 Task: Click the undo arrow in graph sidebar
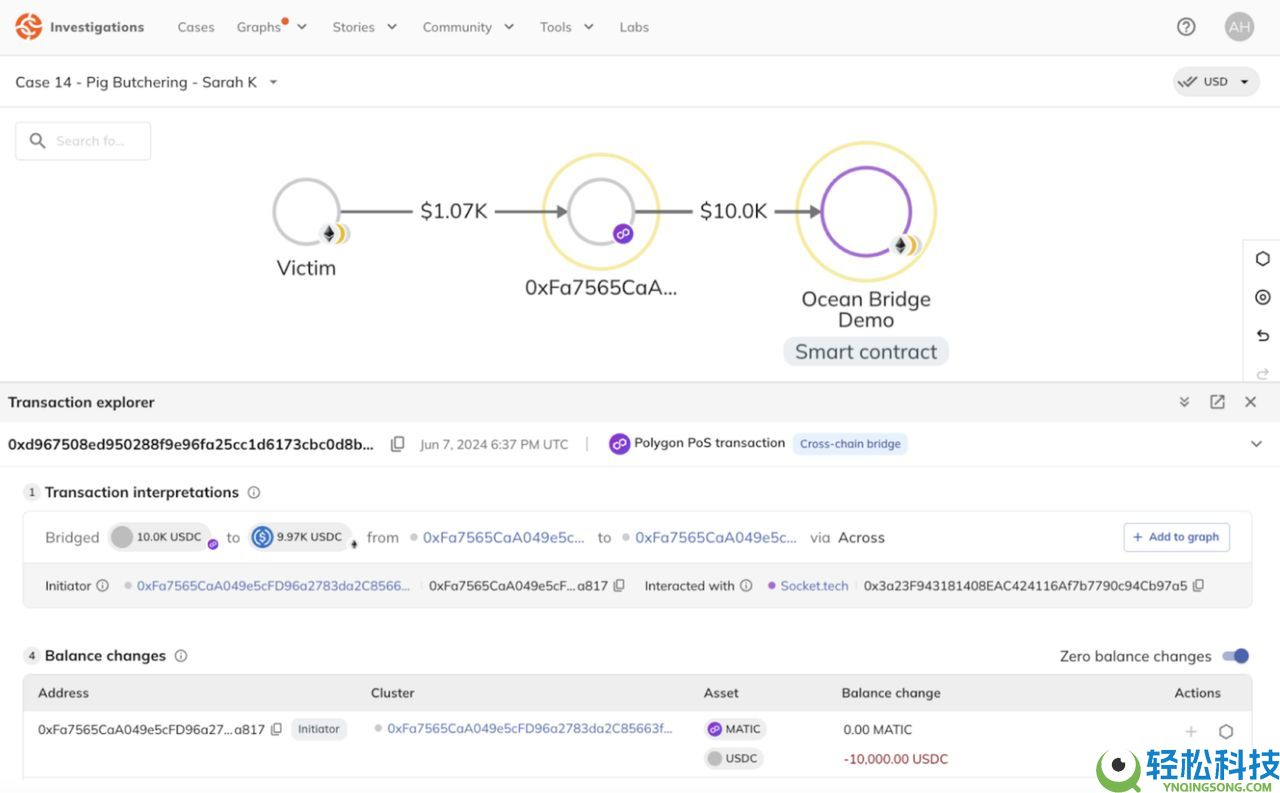click(x=1262, y=336)
